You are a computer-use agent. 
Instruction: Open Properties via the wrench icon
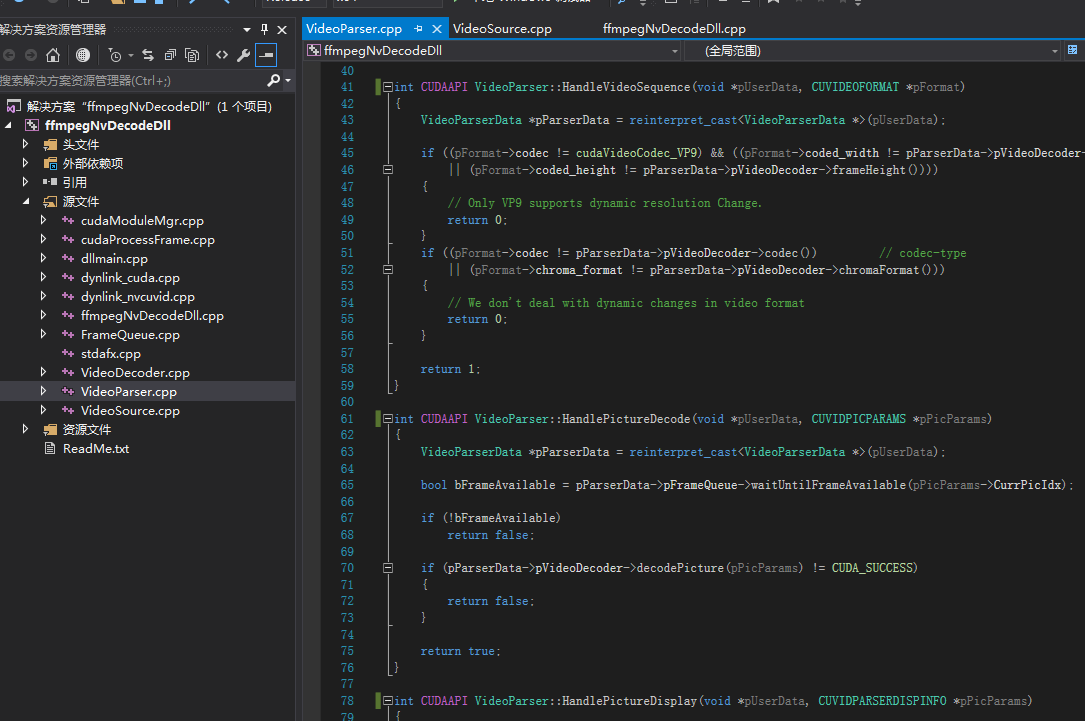pos(243,55)
